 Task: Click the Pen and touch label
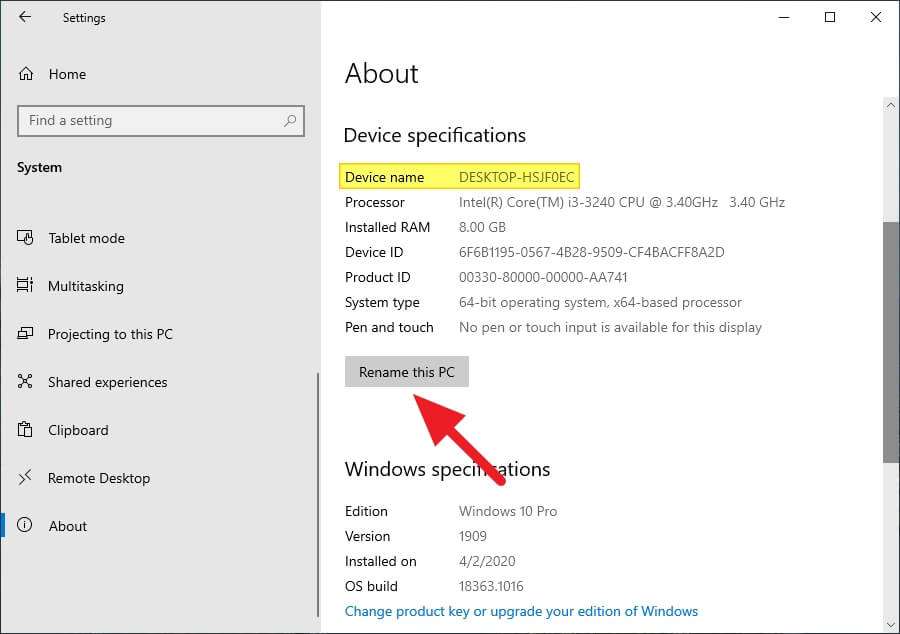pos(389,328)
